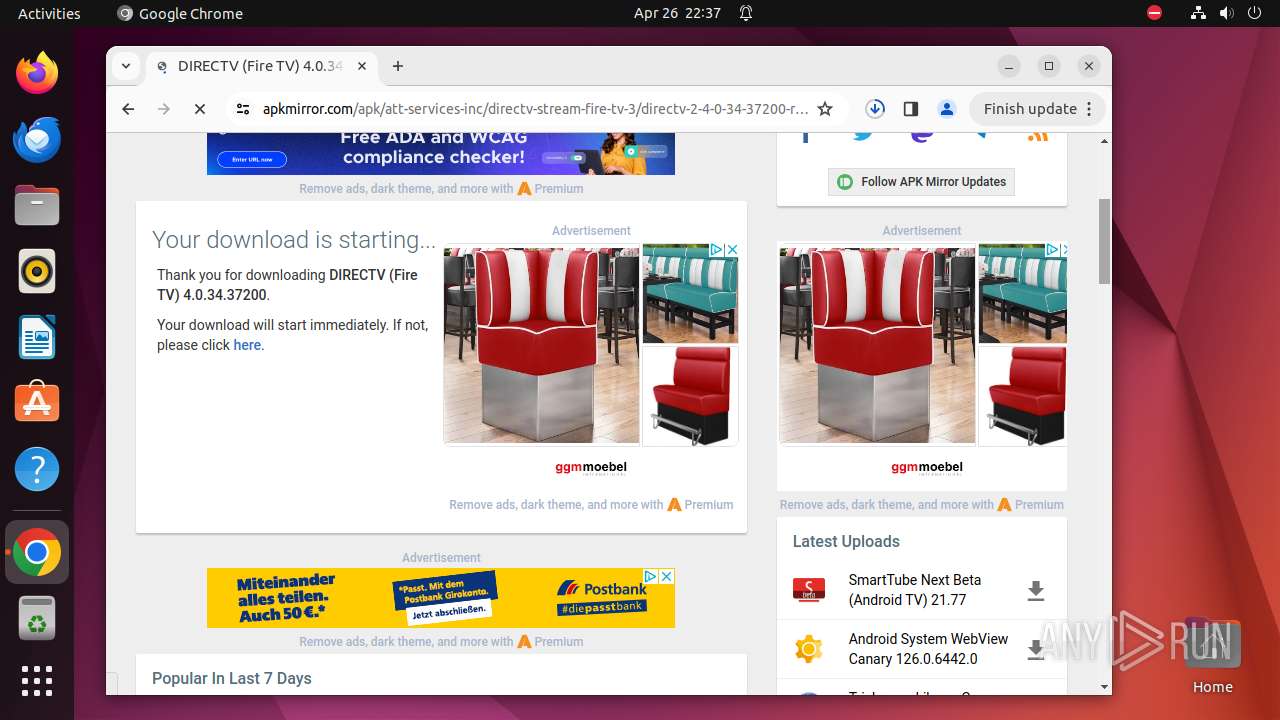The image size is (1280, 720).
Task: Open SmartTube Next Beta (Android TV) entry
Action: pyautogui.click(x=914, y=590)
